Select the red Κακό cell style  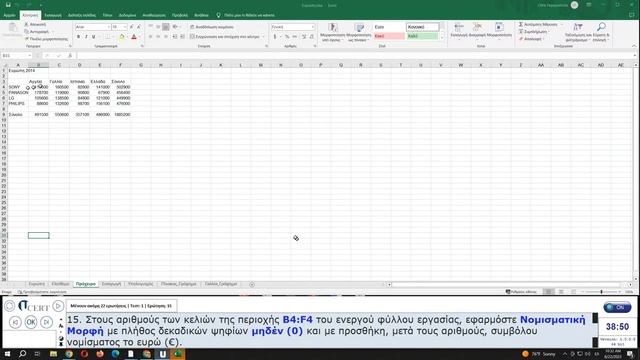pos(389,36)
